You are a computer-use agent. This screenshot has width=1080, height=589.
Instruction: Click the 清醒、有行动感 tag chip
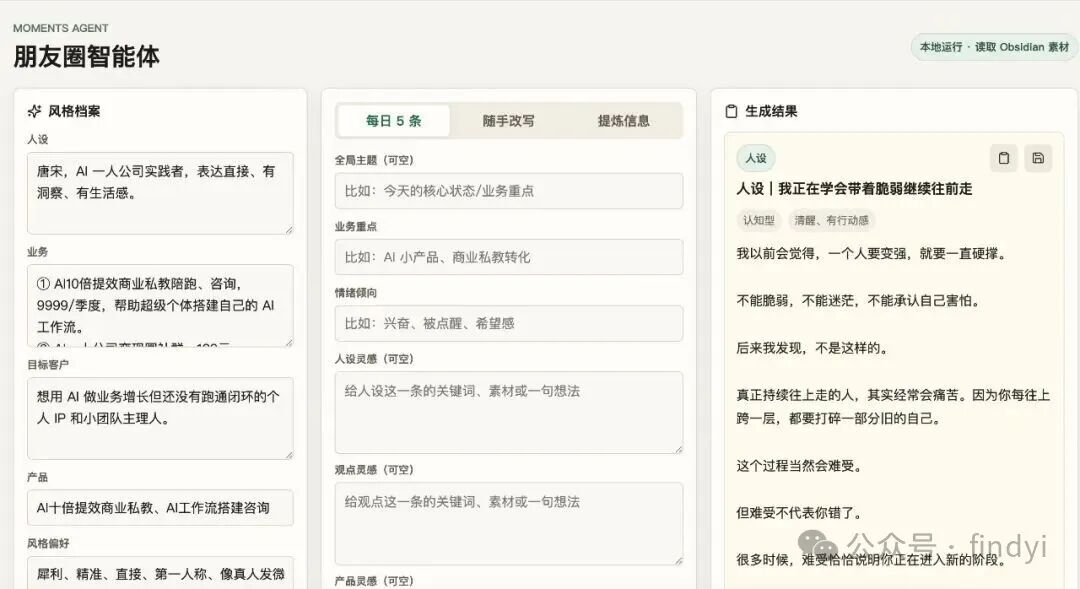tap(831, 220)
